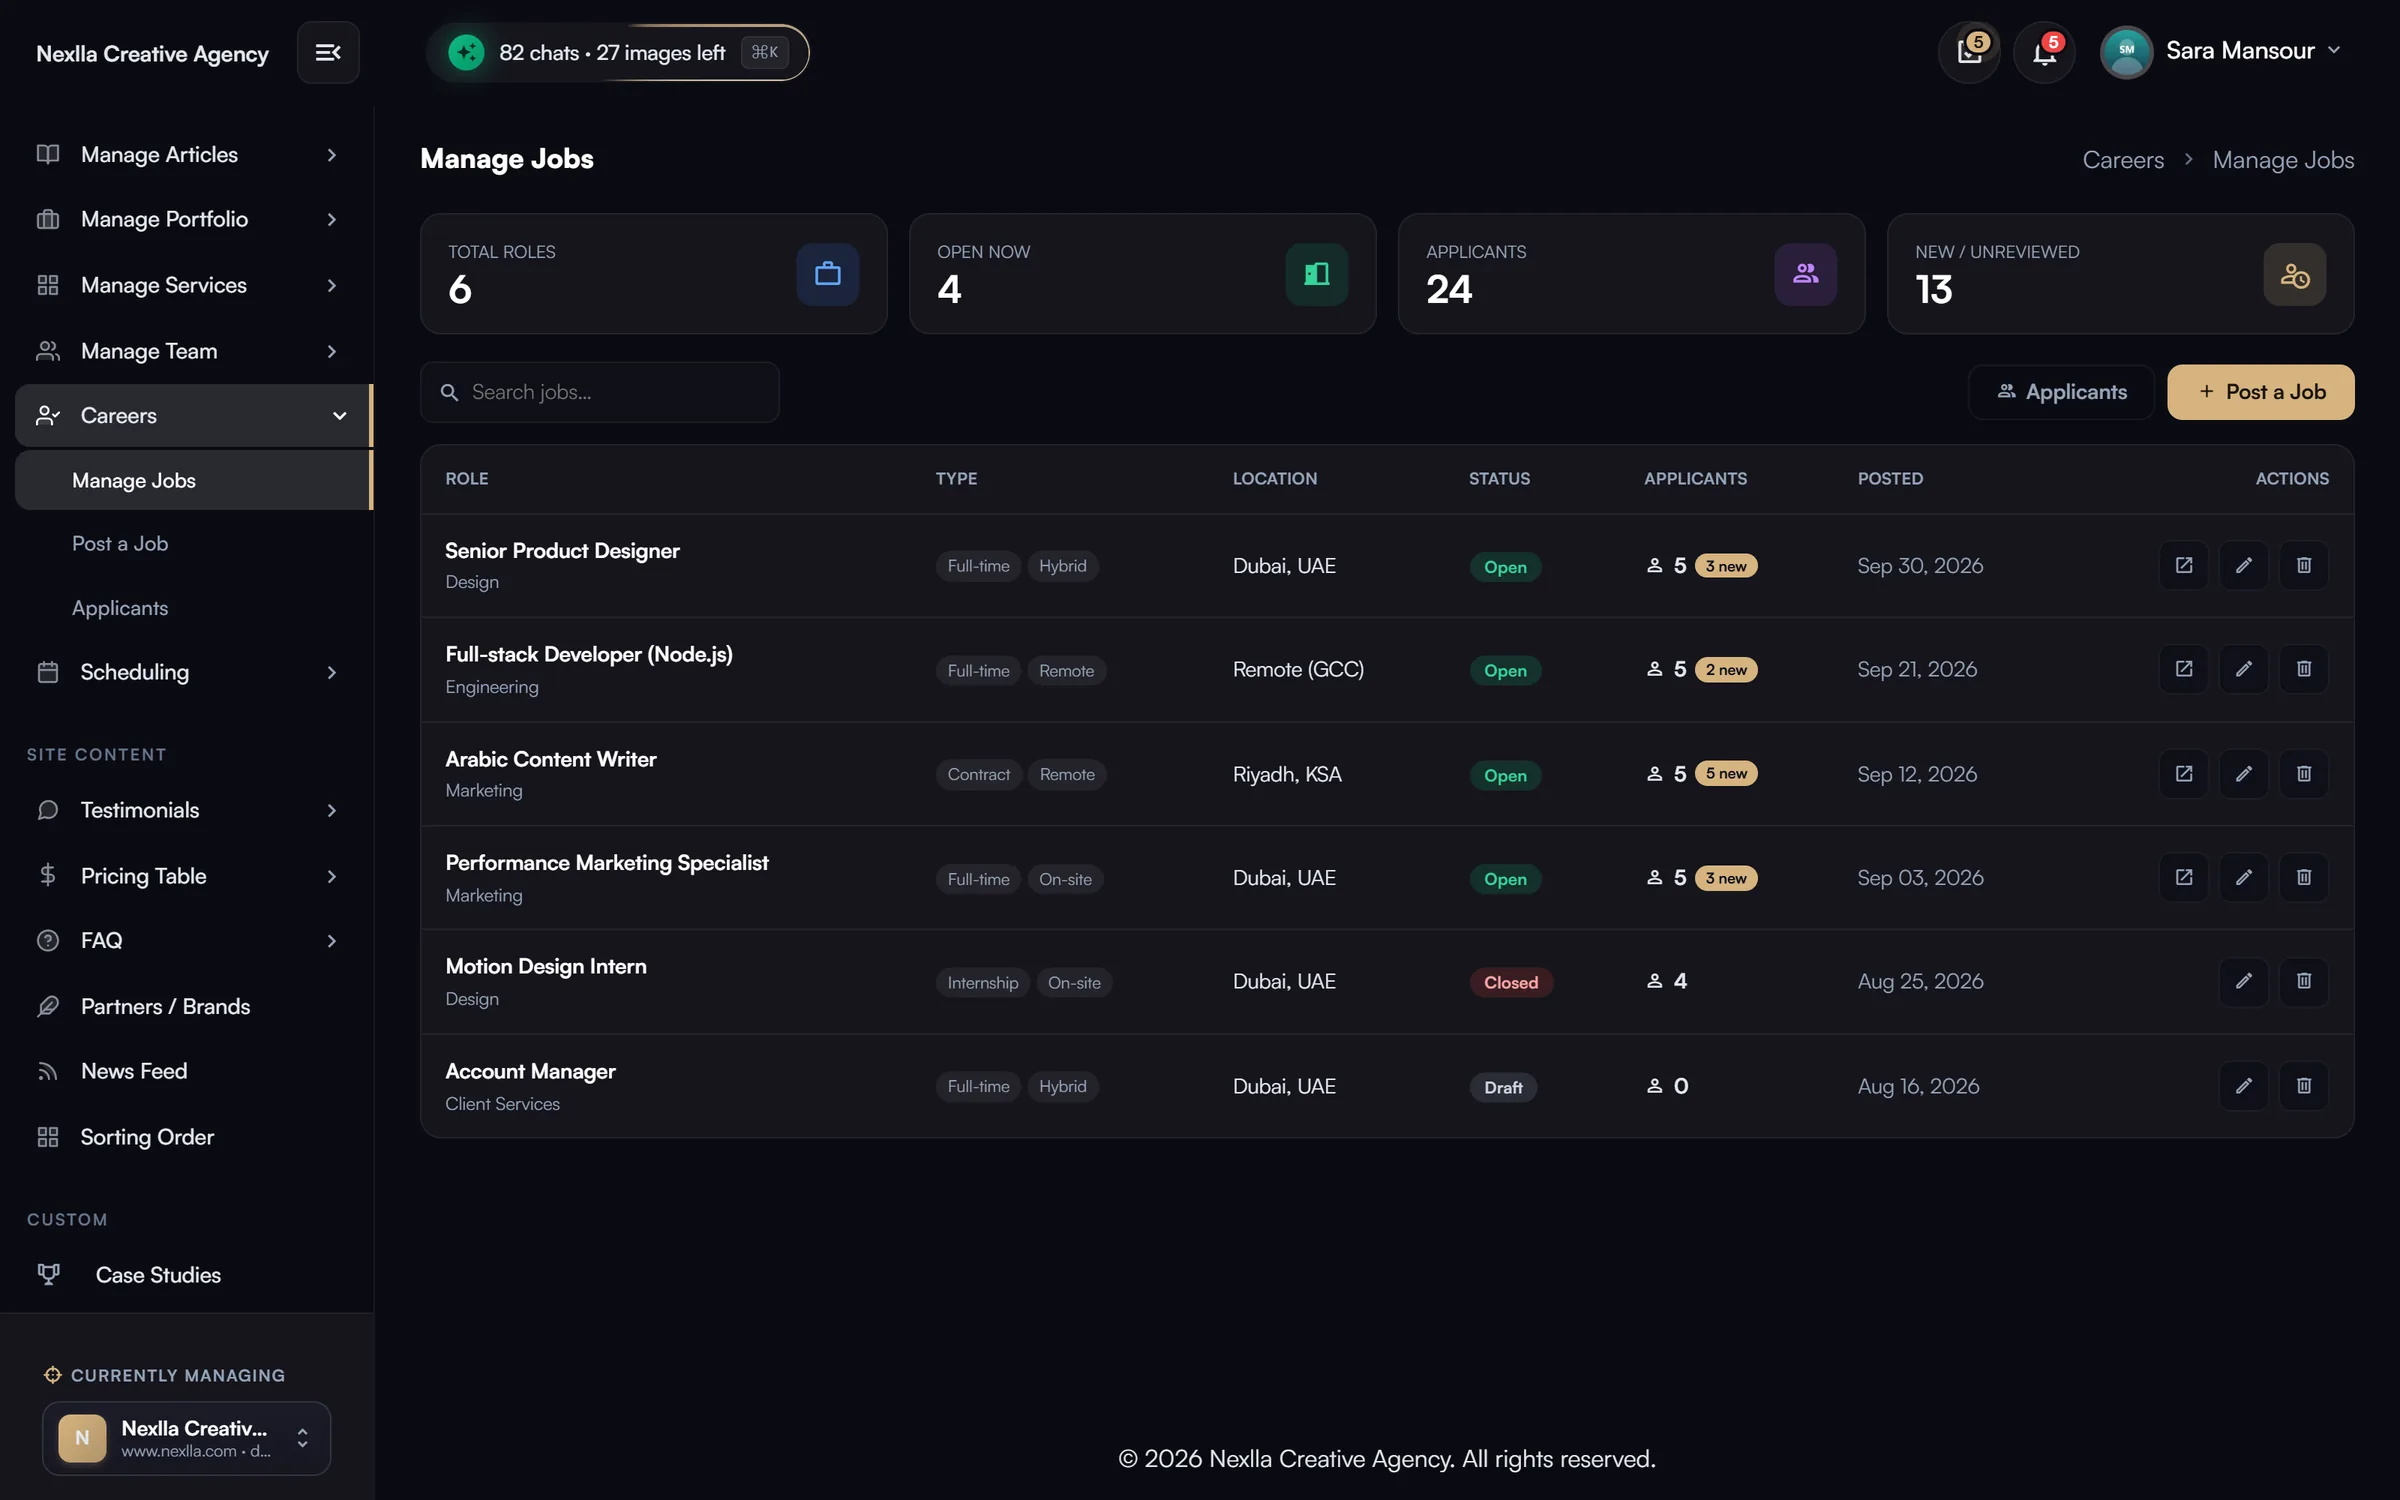2400x1500 pixels.
Task: Click the Search jobs field
Action: point(600,392)
